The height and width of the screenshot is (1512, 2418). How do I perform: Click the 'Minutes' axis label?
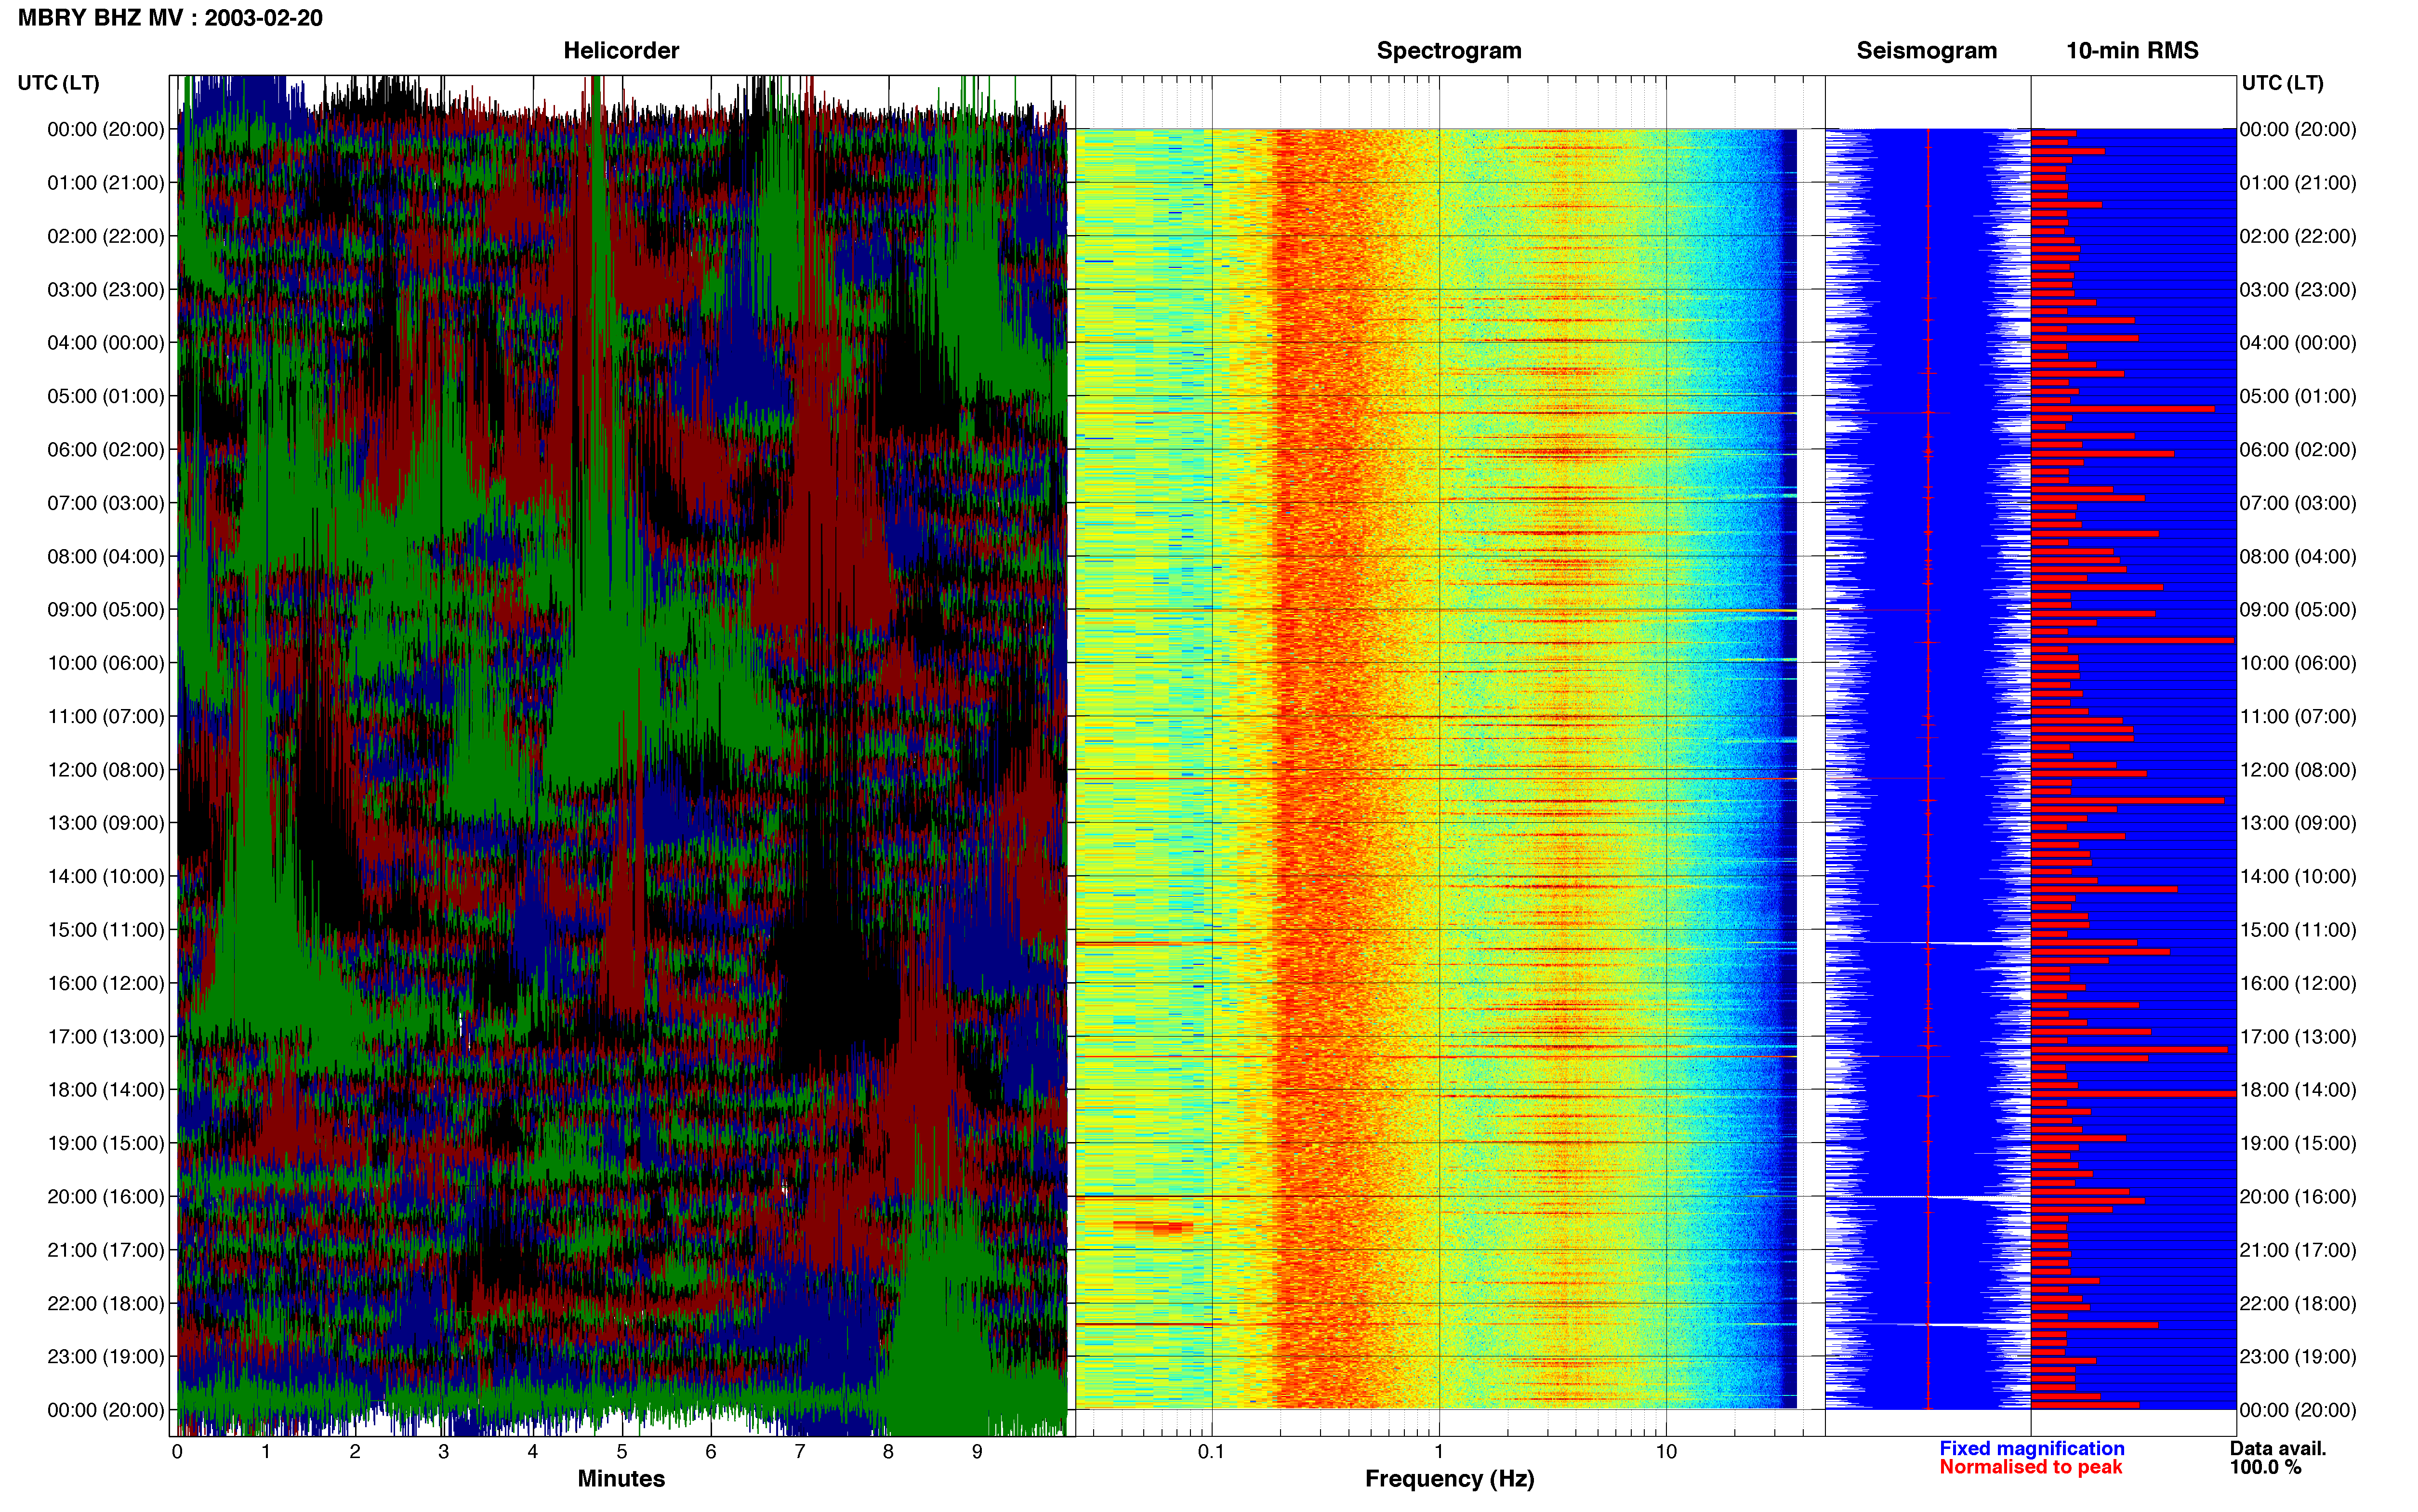(621, 1479)
